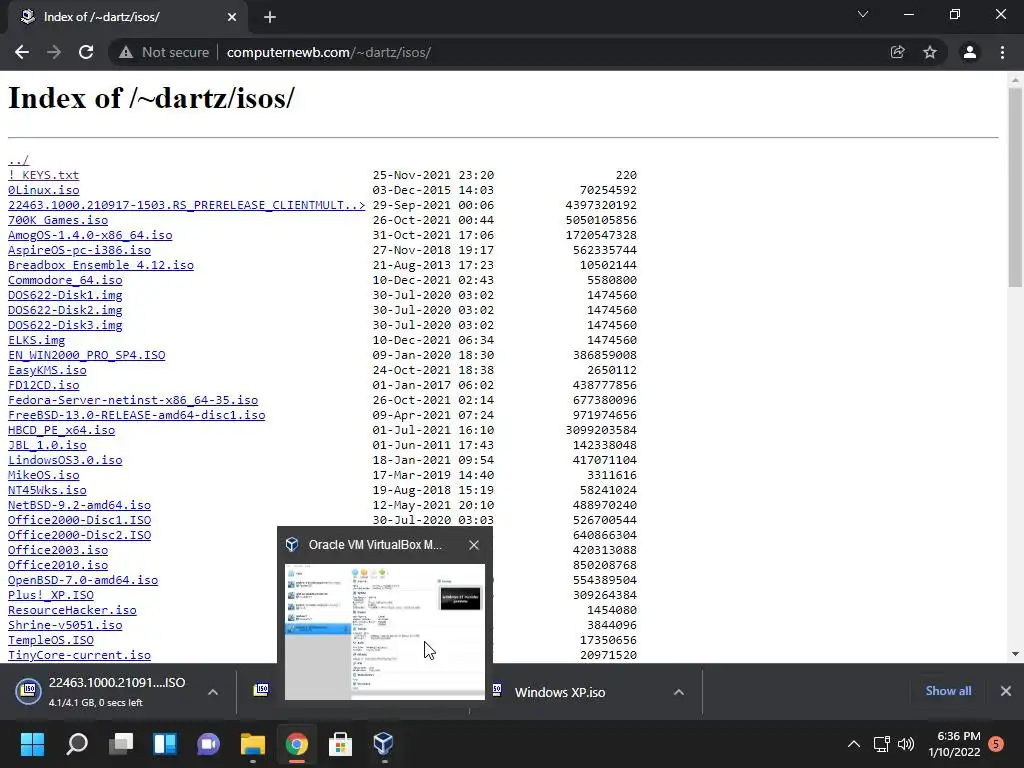Viewport: 1024px width, 768px height.
Task: Download DOS622-Disk2.img
Action: point(65,310)
